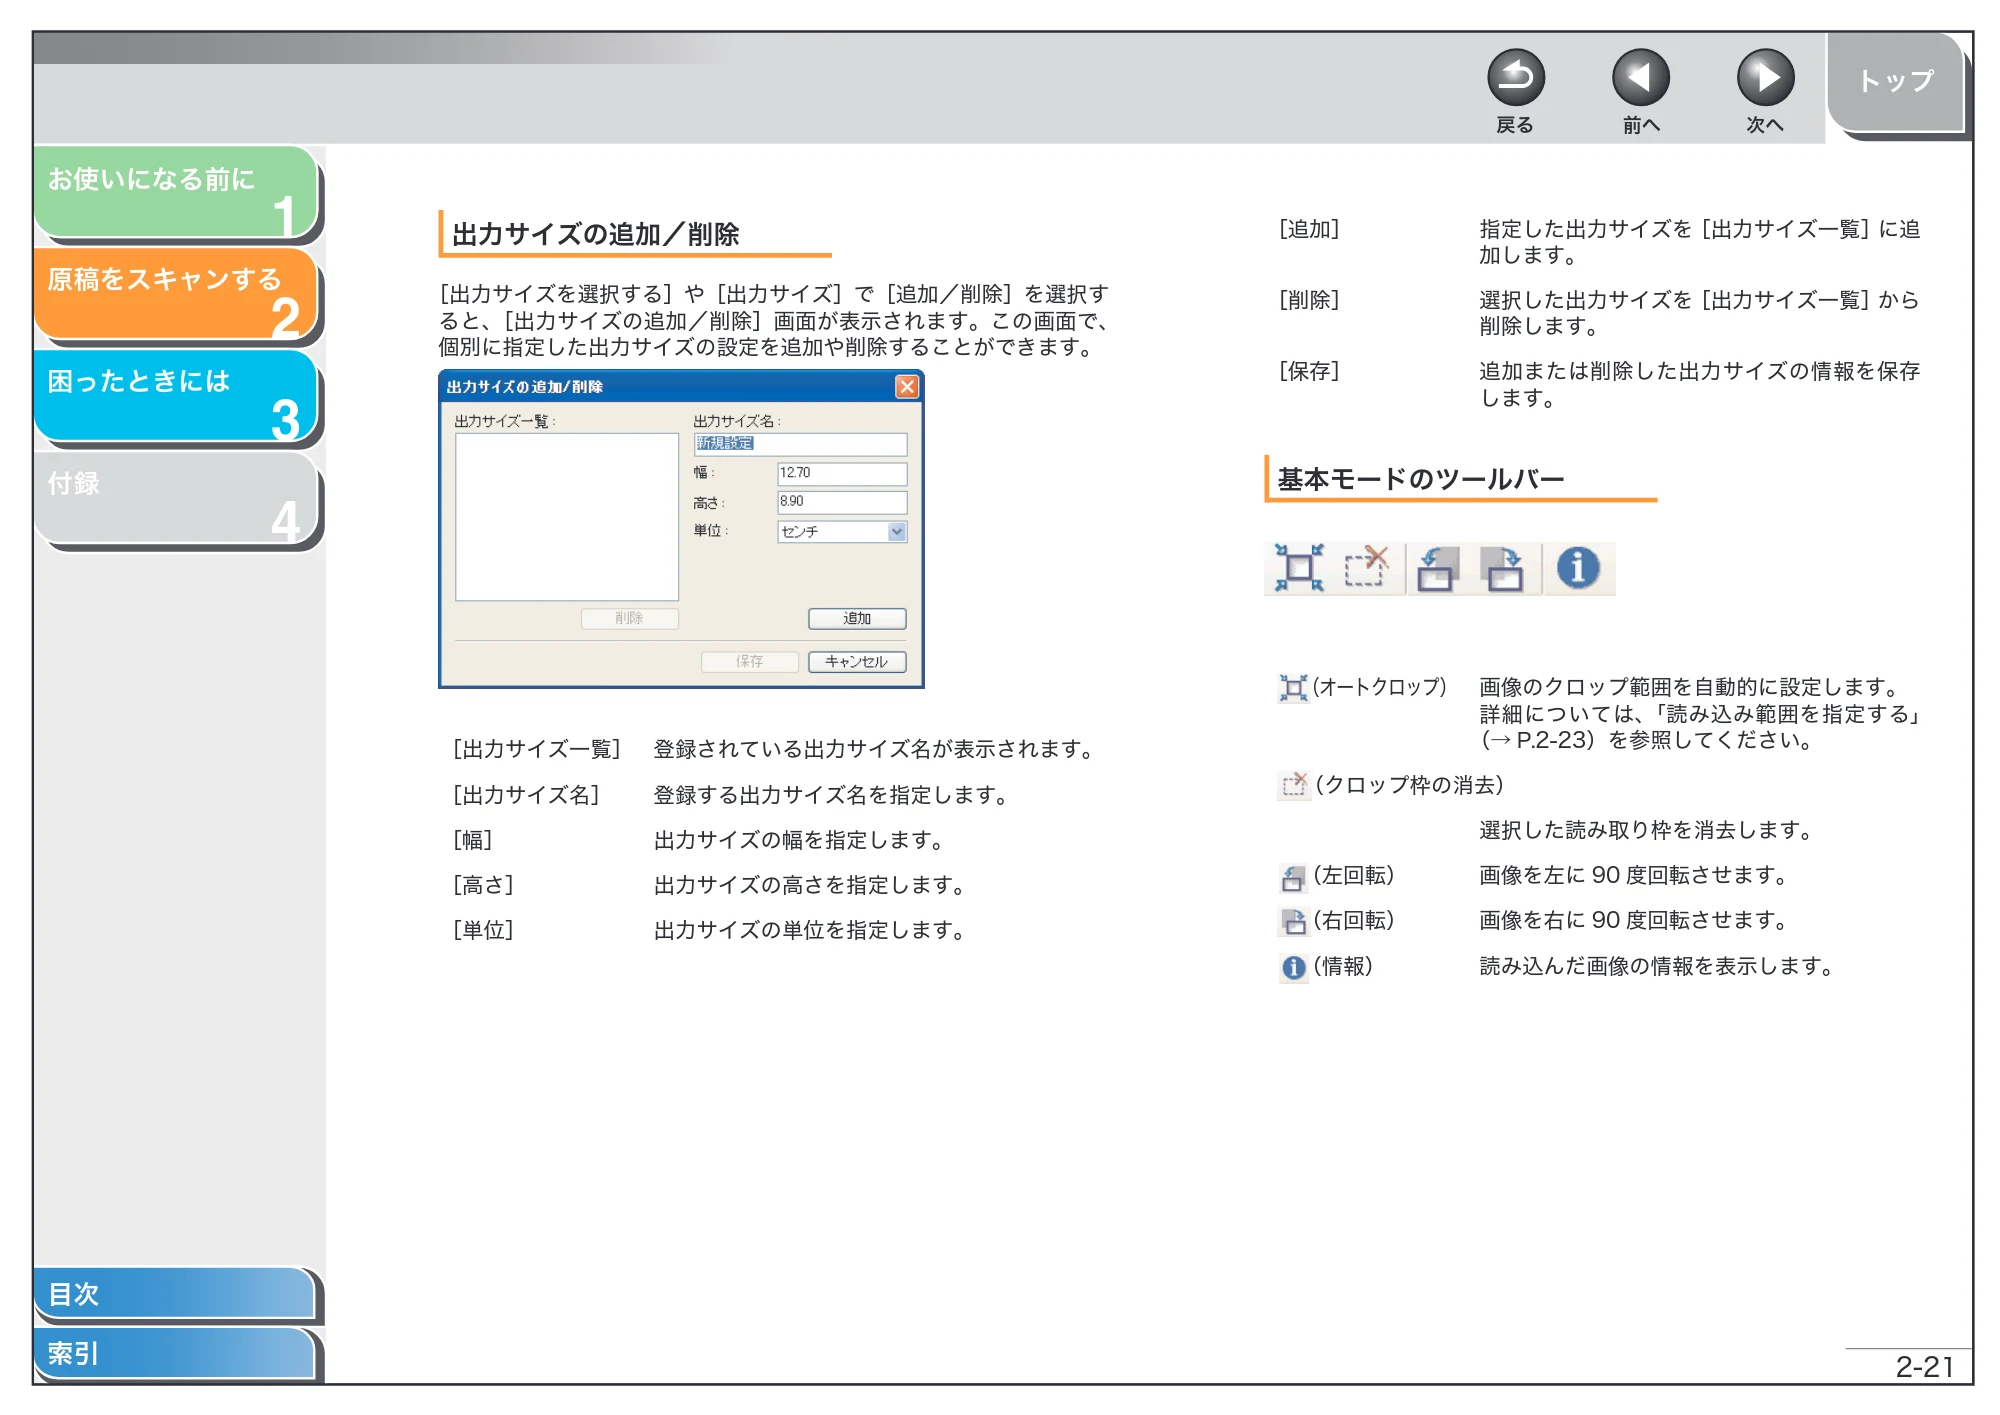Screen dimensions: 2000x1415
Task: Click the small 右回転 icon in the list
Action: tap(1294, 922)
